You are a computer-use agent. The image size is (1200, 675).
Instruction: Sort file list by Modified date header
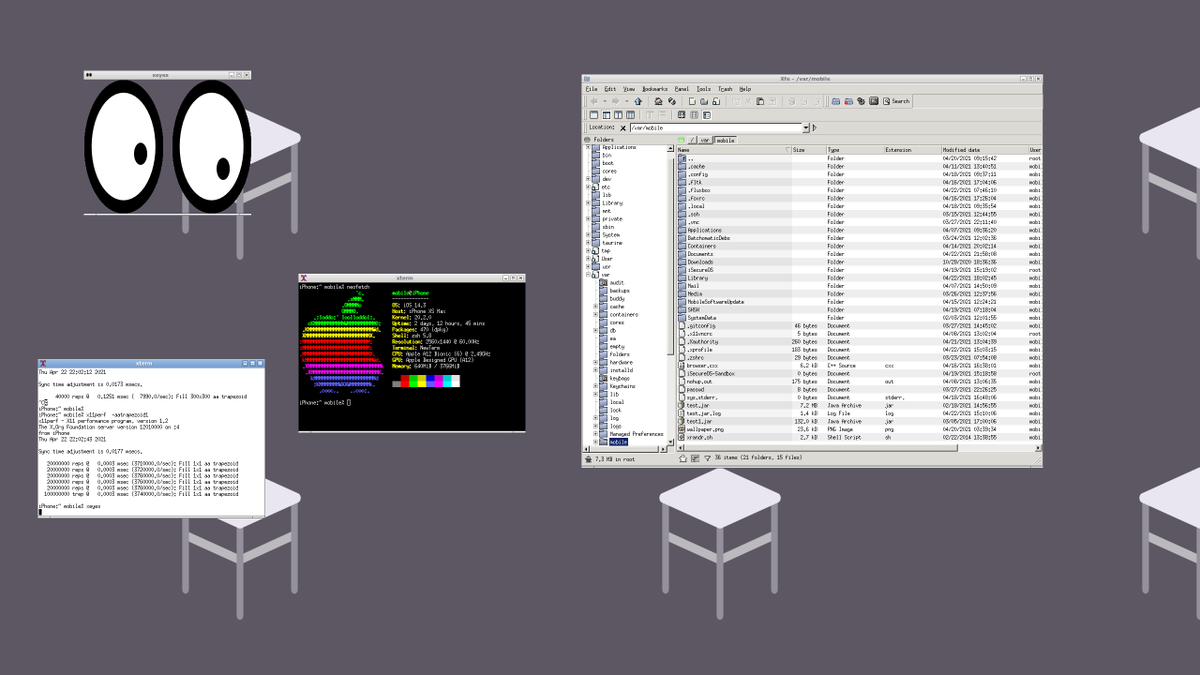(x=984, y=150)
